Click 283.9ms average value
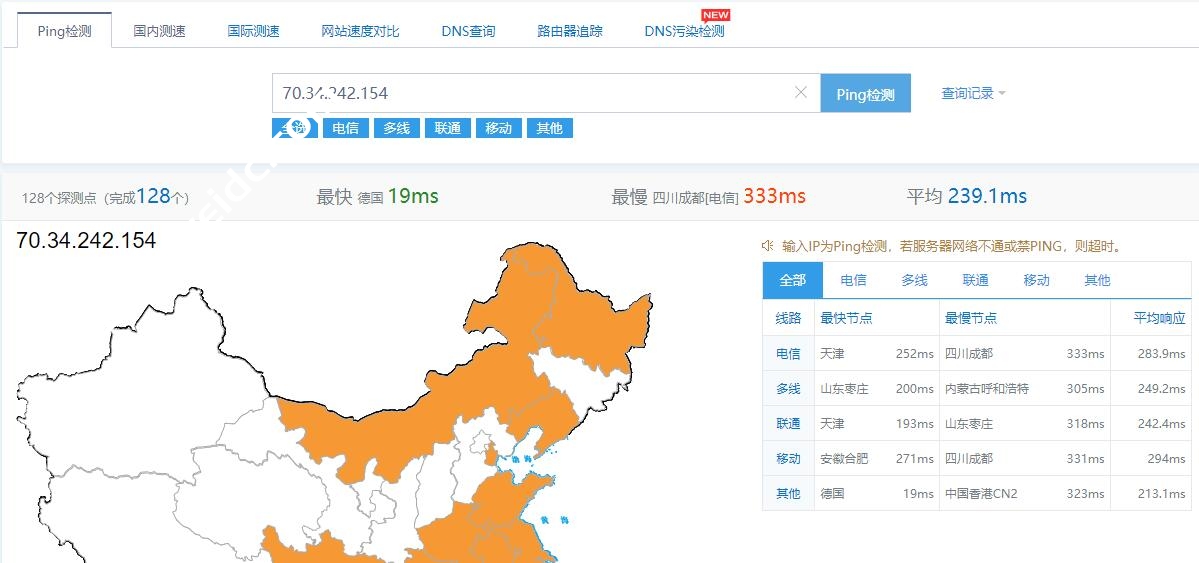1199x563 pixels. pos(1162,353)
